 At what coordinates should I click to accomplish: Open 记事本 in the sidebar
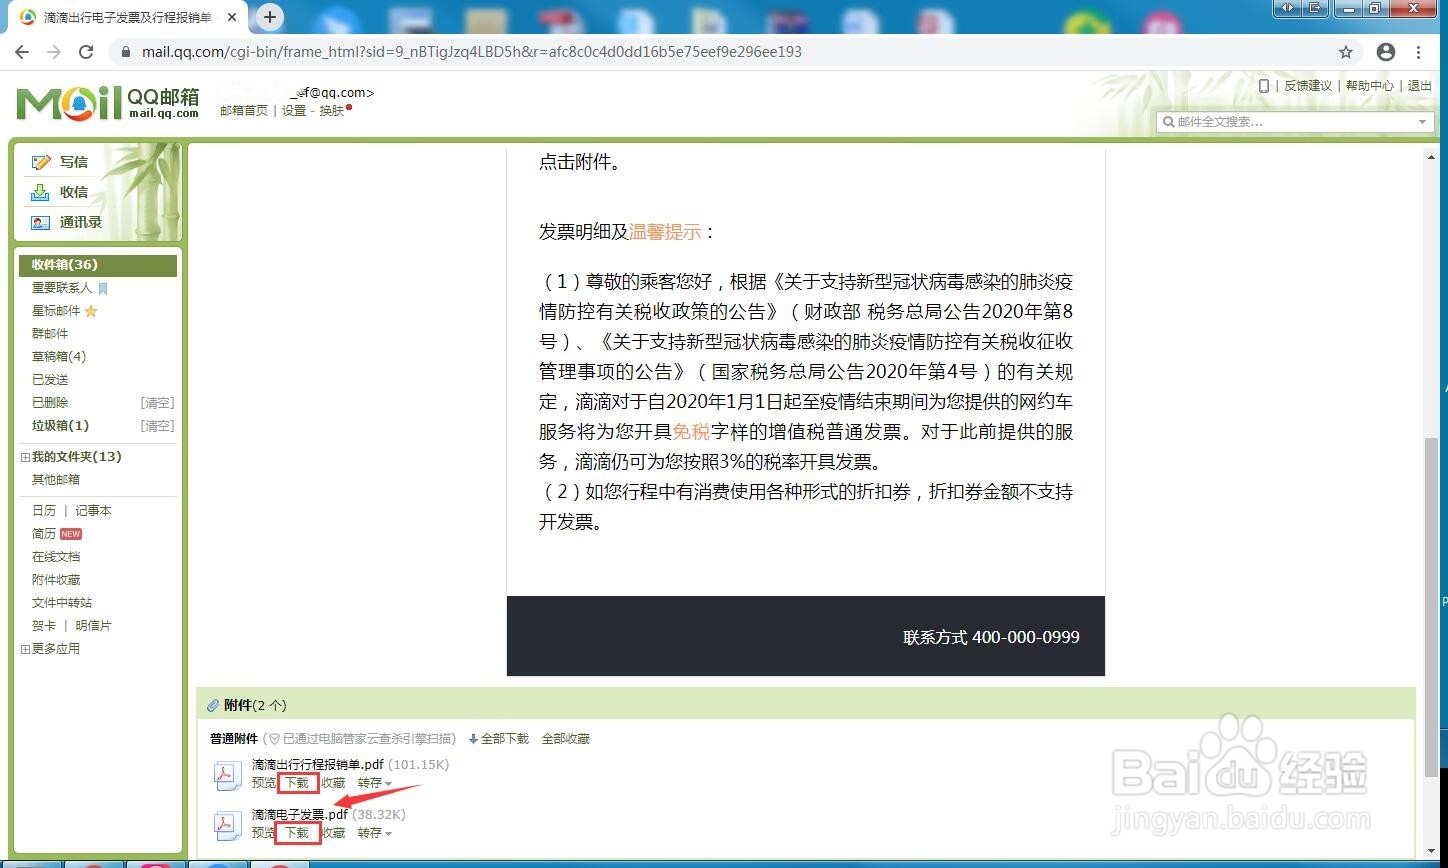(x=93, y=511)
